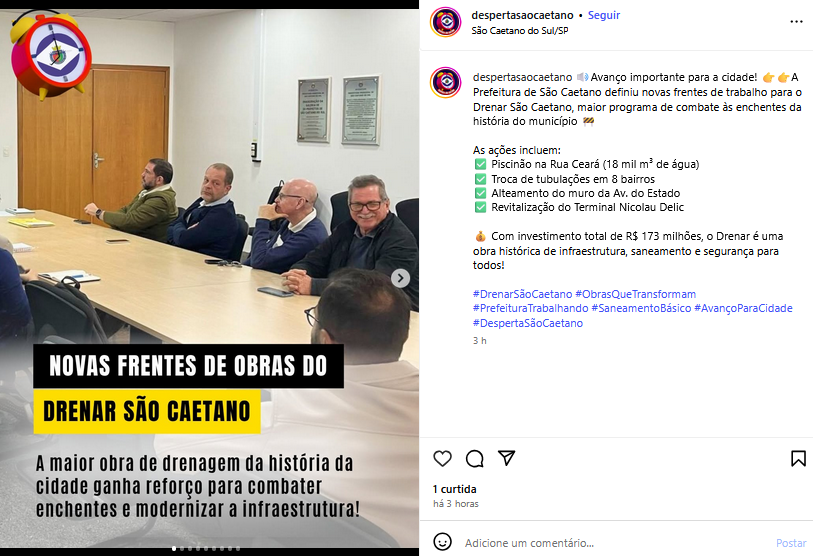Open the three-dot more options menu
The width and height of the screenshot is (813, 556).
[796, 22]
